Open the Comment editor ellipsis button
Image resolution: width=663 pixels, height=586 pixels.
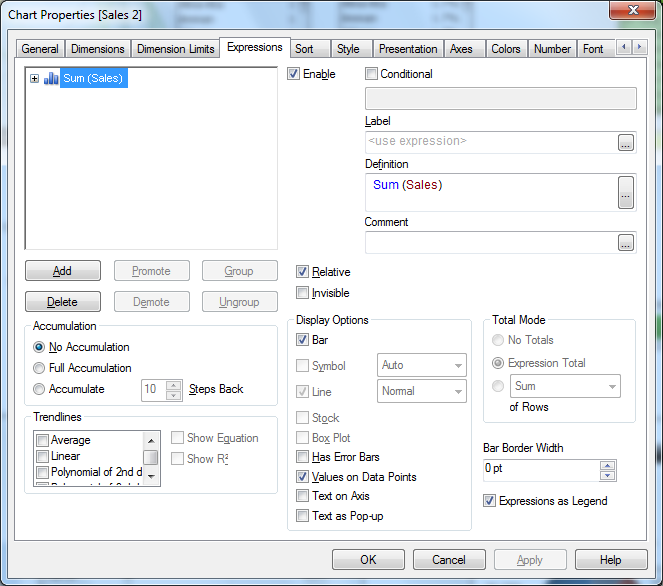click(x=626, y=243)
